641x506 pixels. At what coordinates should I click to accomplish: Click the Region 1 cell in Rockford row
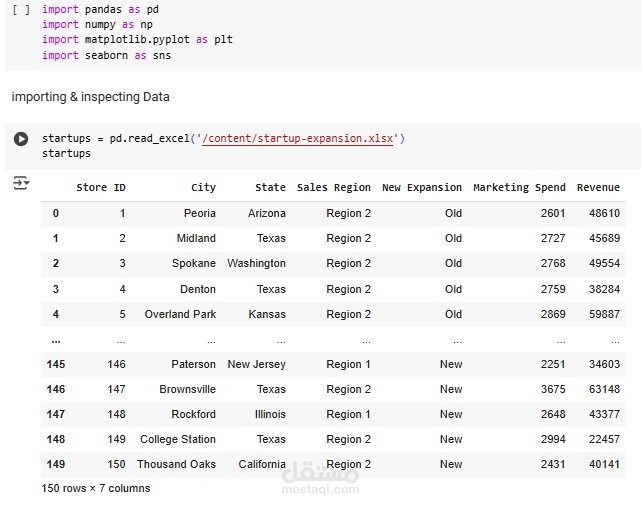(348, 414)
